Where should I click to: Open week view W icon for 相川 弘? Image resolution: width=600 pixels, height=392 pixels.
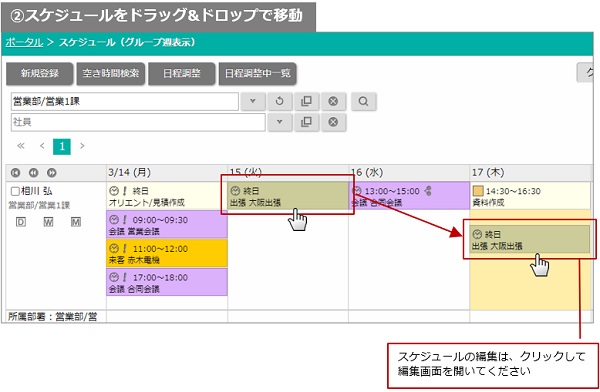click(48, 222)
